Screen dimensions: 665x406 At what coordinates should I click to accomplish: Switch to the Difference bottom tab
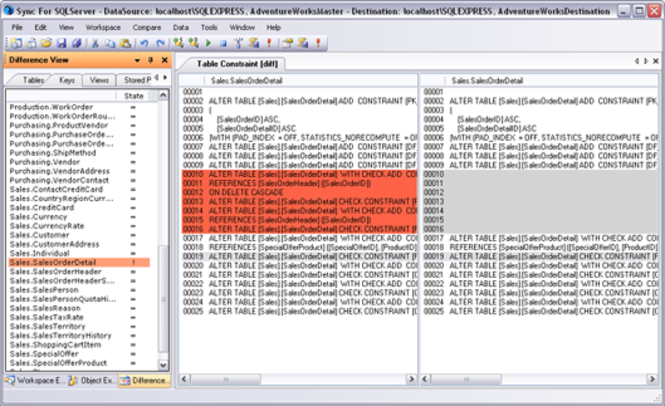[143, 381]
